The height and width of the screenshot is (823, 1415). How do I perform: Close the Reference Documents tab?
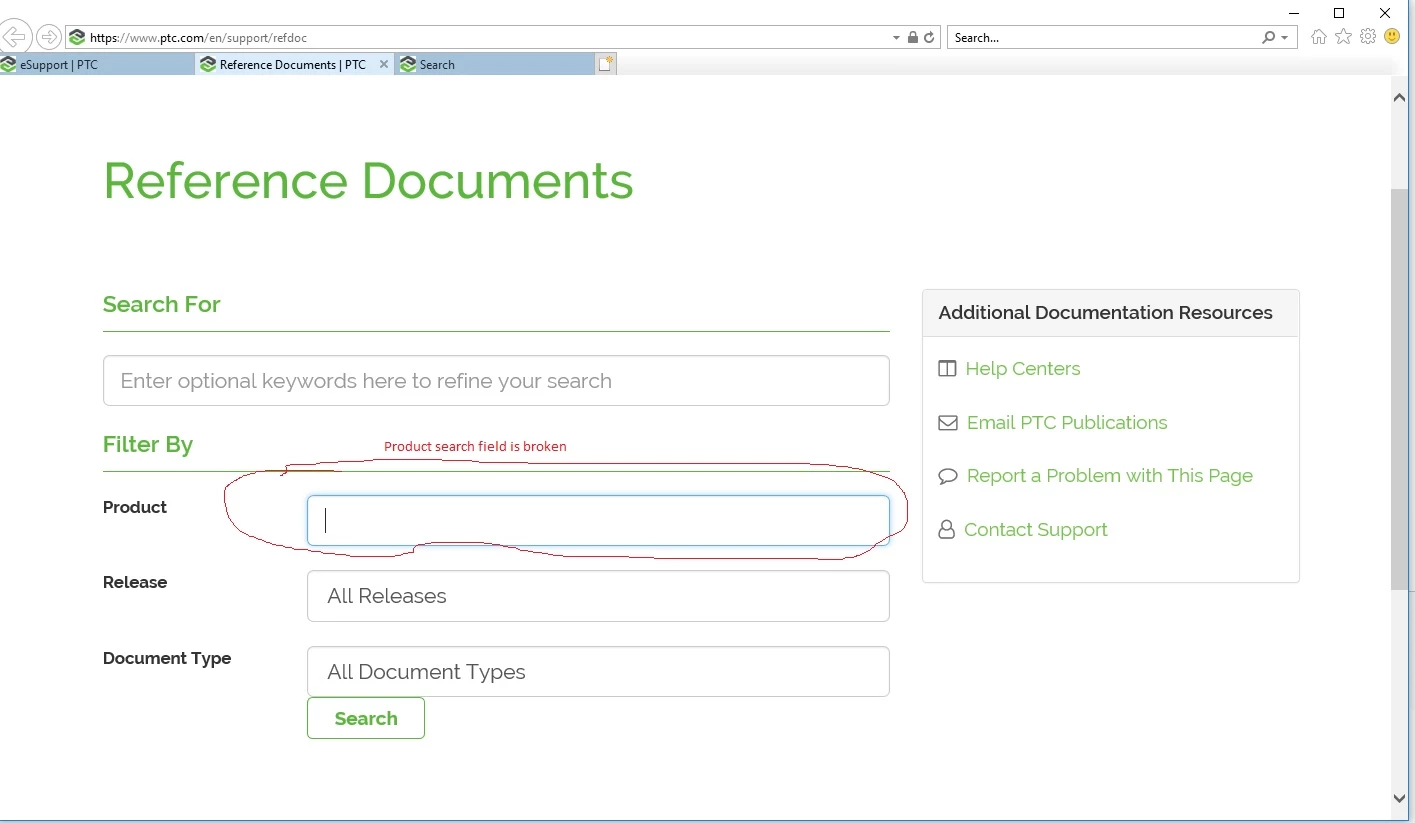[x=384, y=64]
